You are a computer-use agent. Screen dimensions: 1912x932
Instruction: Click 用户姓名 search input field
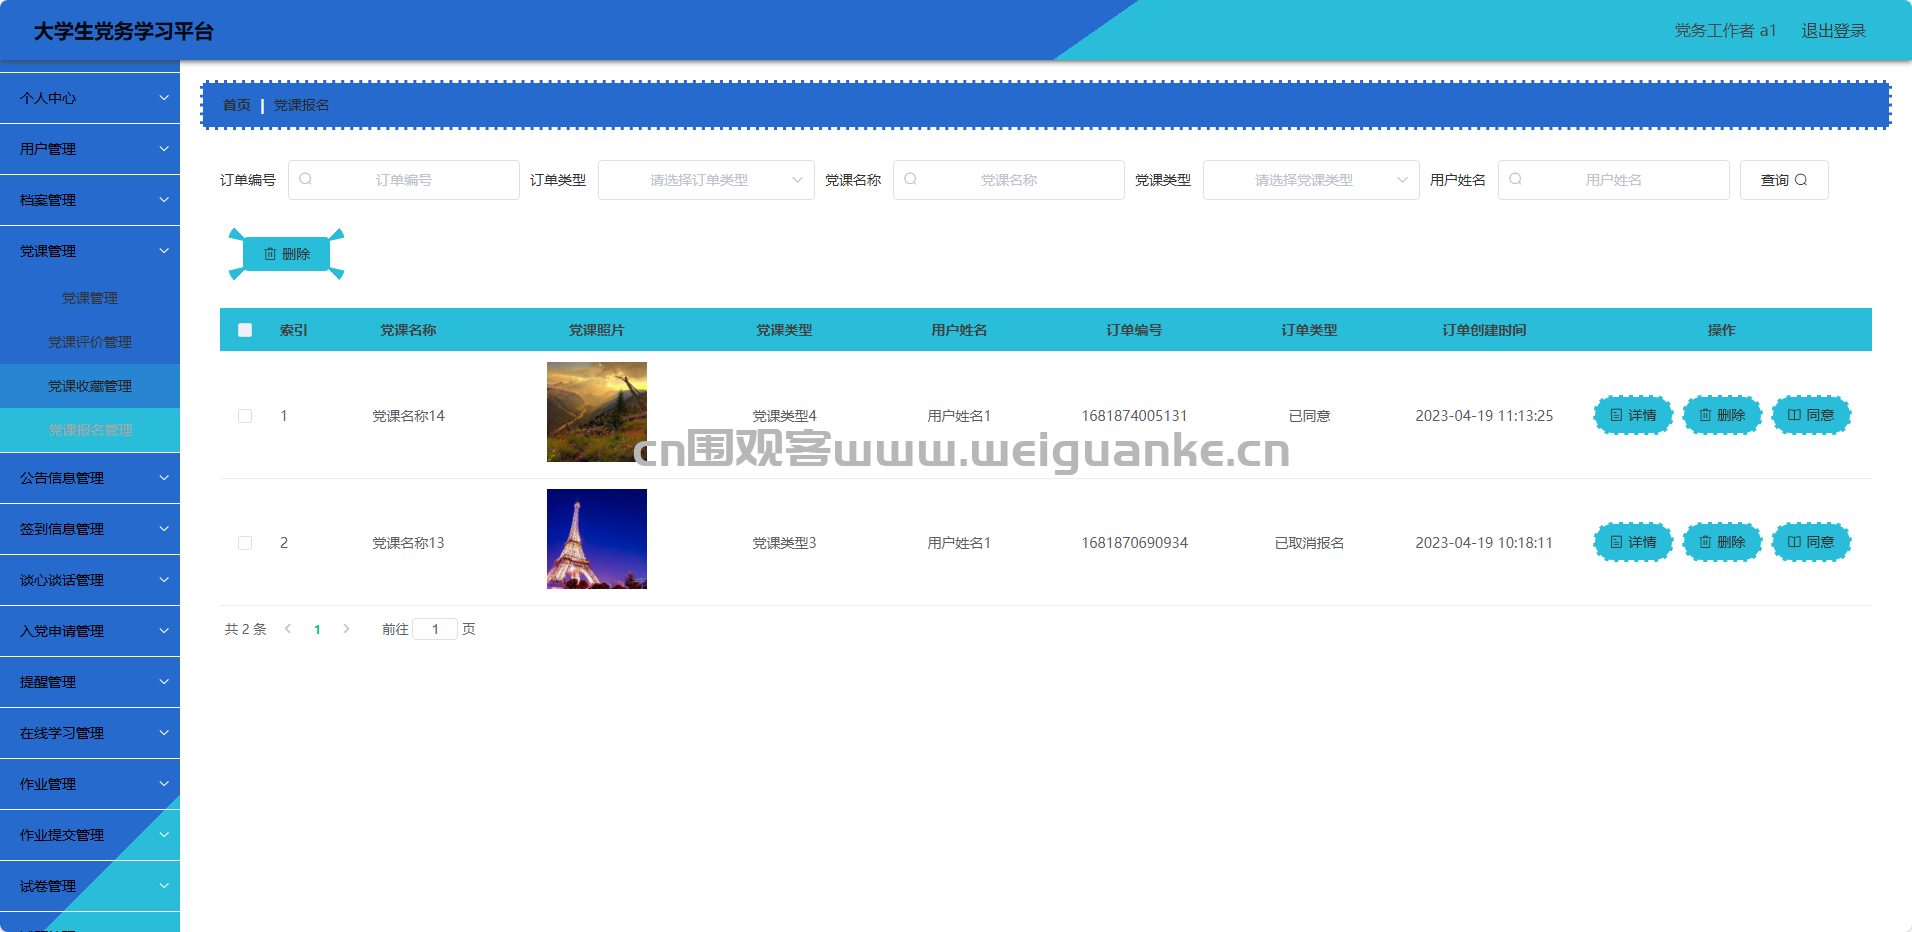tap(1614, 180)
